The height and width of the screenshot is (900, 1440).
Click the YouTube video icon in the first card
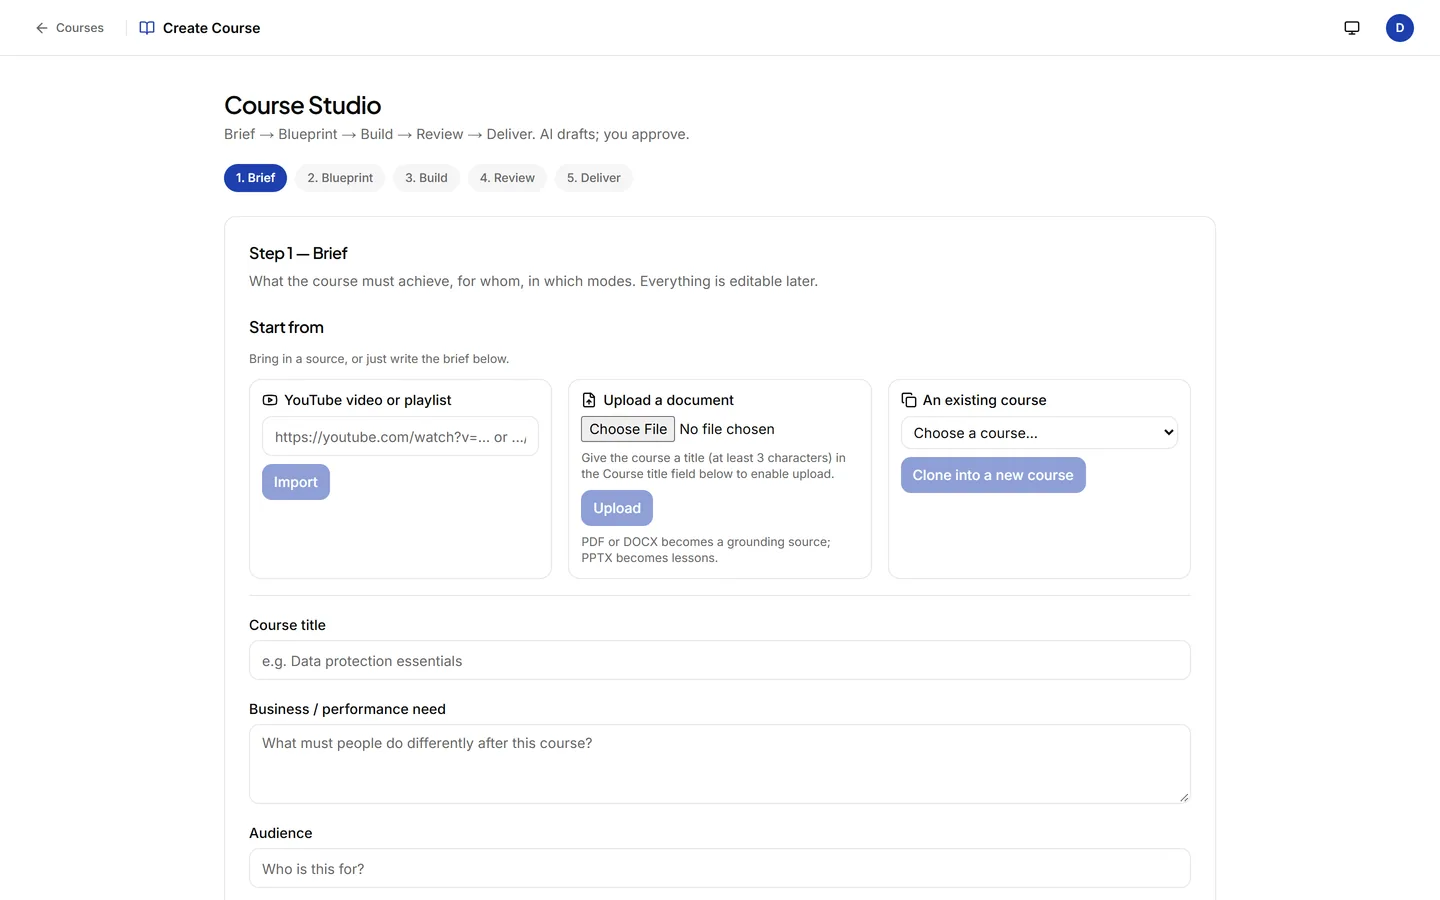coord(270,400)
